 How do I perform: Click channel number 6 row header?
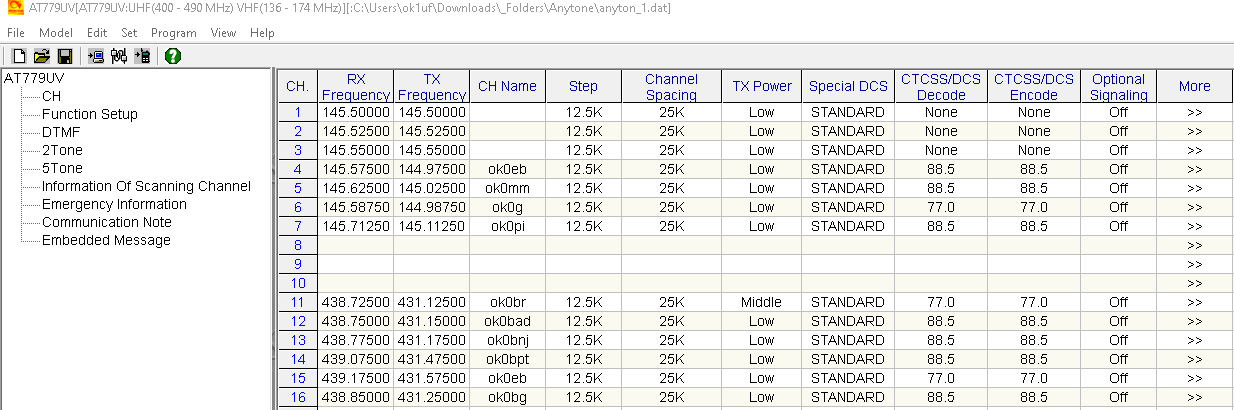click(x=297, y=207)
